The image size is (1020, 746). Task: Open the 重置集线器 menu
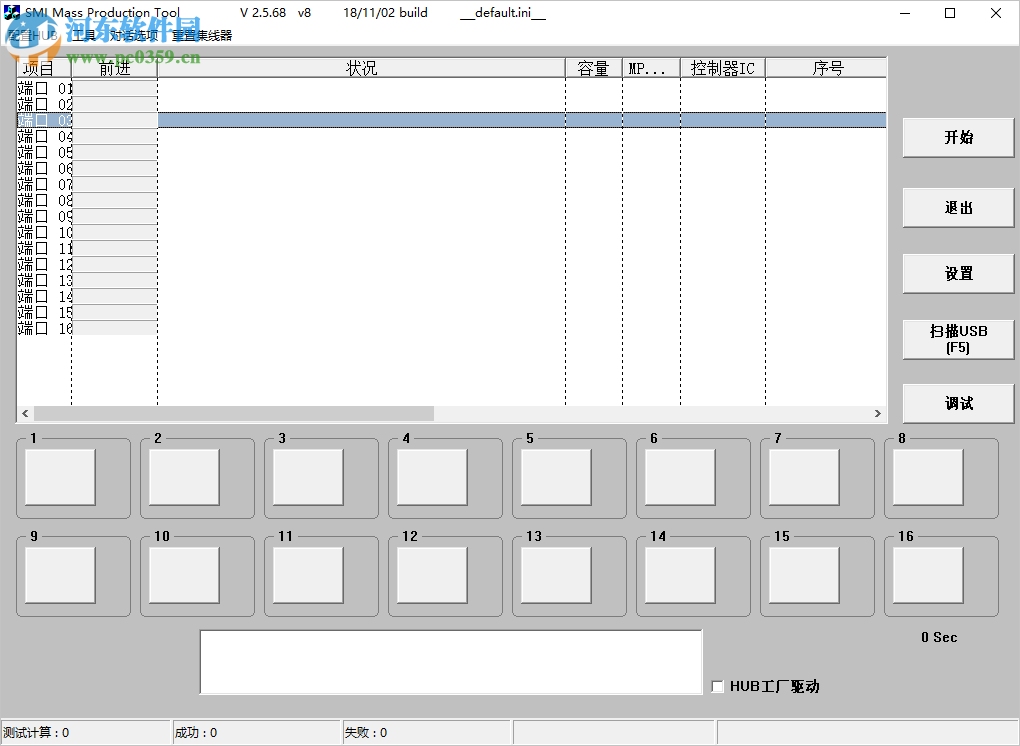(202, 35)
